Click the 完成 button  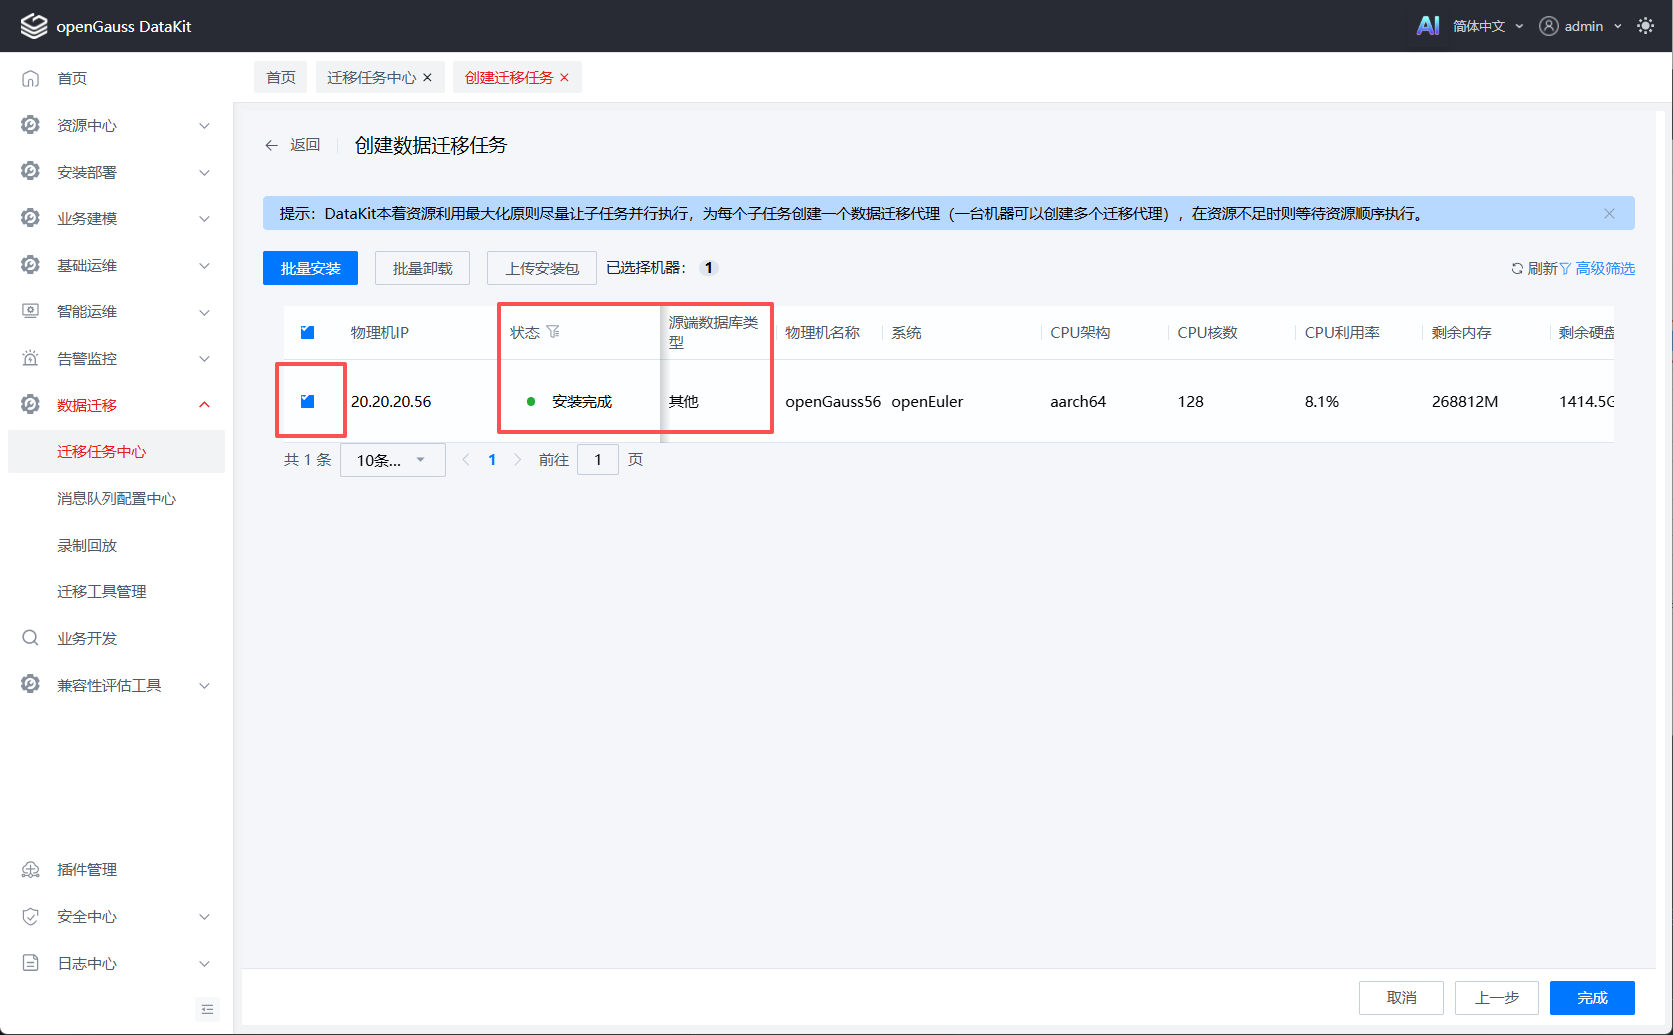pyautogui.click(x=1592, y=998)
